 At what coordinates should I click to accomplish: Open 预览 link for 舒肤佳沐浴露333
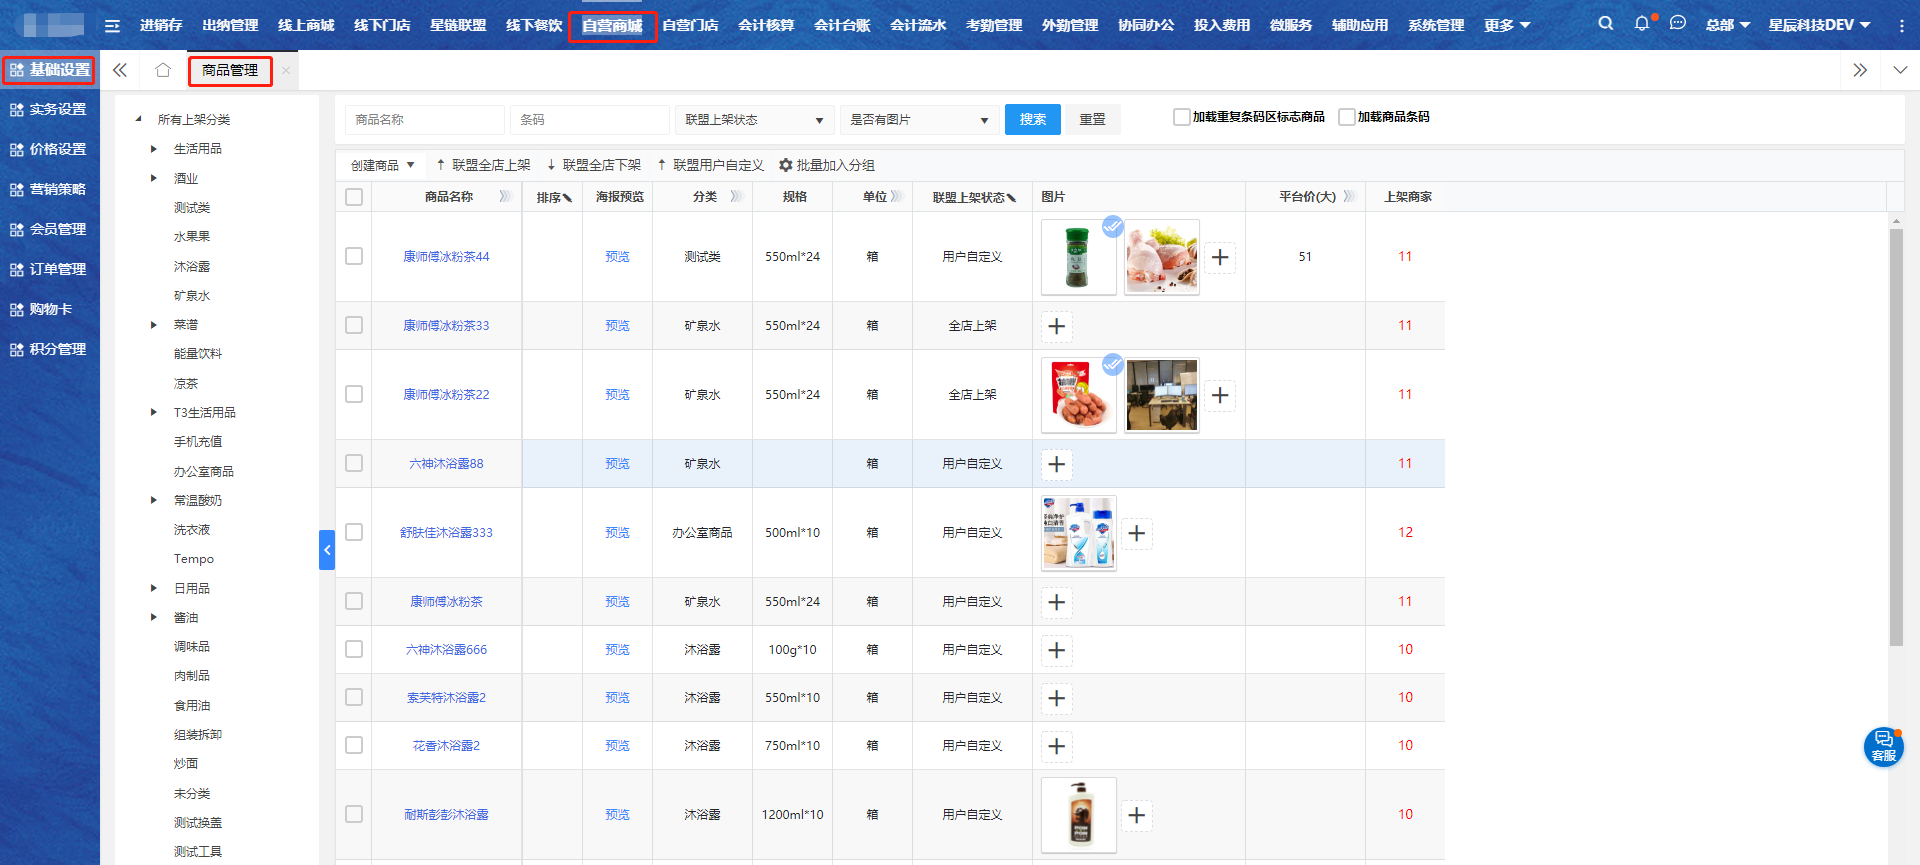coord(617,533)
